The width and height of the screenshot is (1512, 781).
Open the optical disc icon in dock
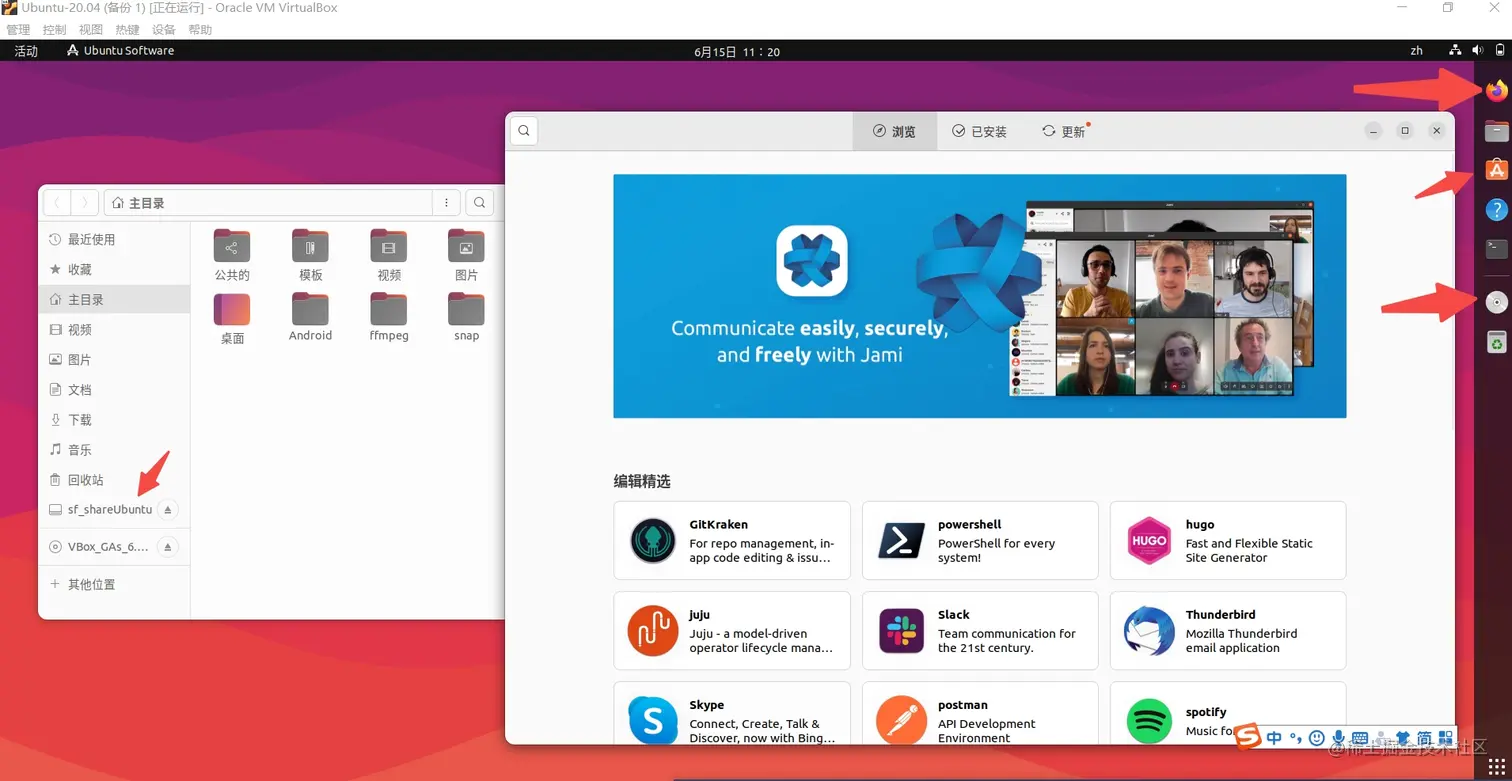point(1496,302)
